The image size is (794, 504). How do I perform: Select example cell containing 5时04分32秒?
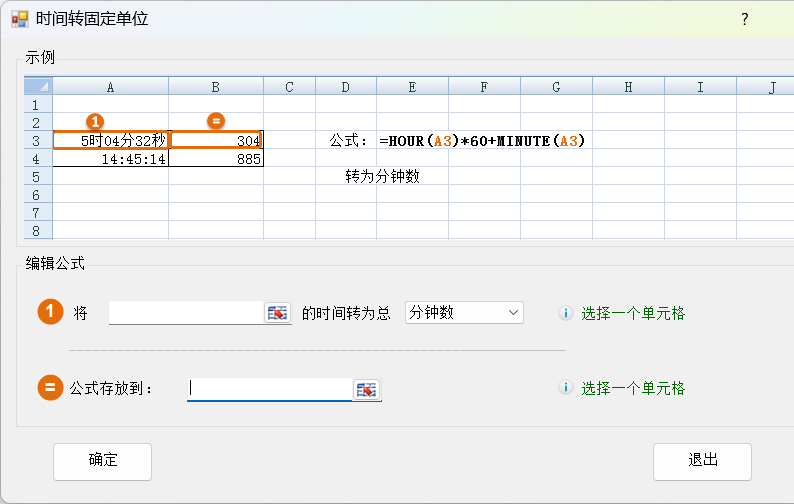pyautogui.click(x=110, y=141)
